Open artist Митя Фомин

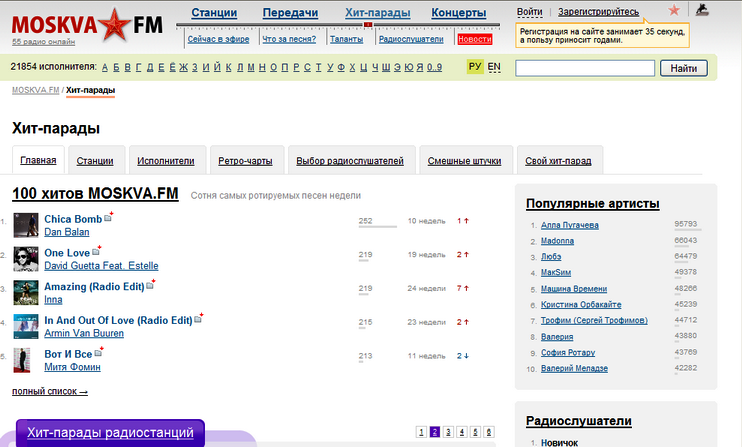72,367
